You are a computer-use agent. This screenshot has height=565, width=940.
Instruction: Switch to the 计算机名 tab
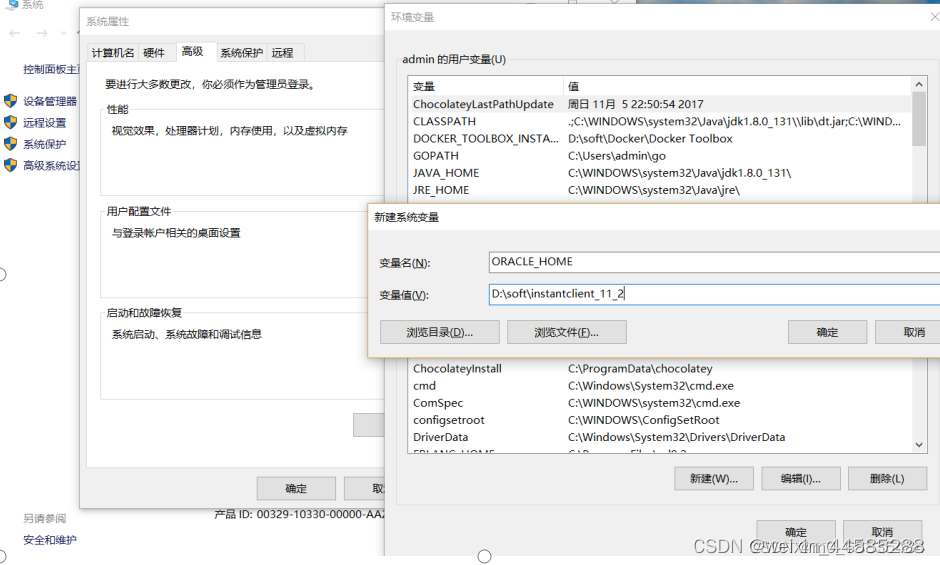point(113,53)
